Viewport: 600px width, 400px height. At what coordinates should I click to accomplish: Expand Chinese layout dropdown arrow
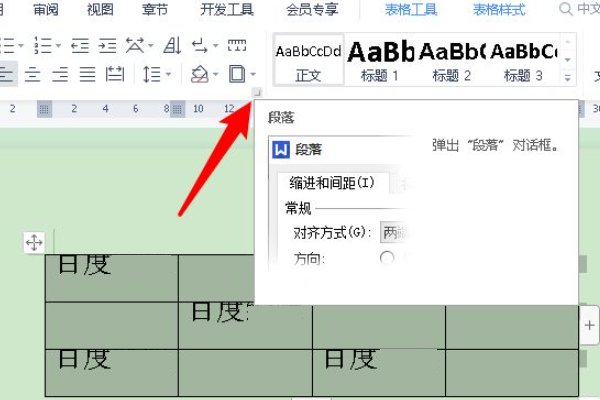[x=151, y=46]
